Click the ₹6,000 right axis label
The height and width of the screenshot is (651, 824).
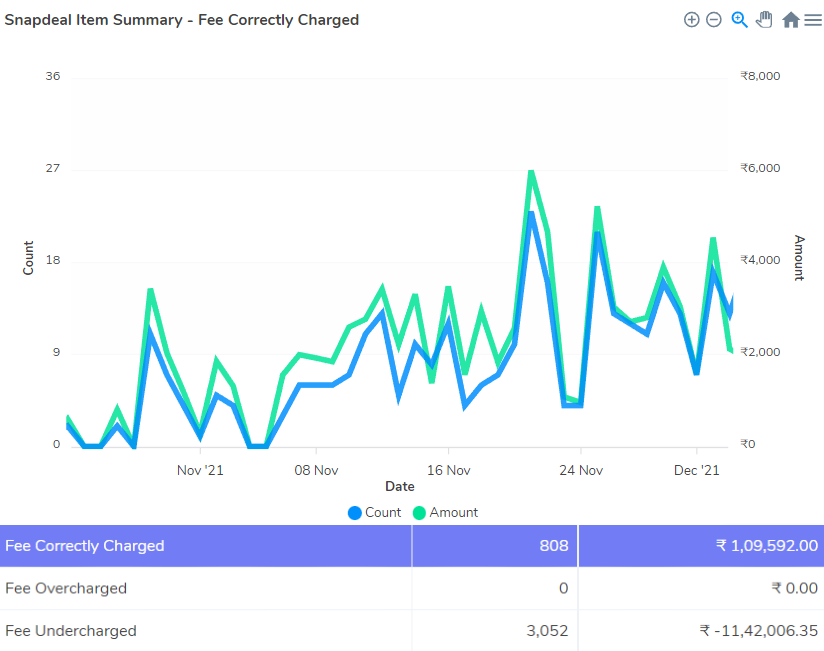click(x=760, y=168)
